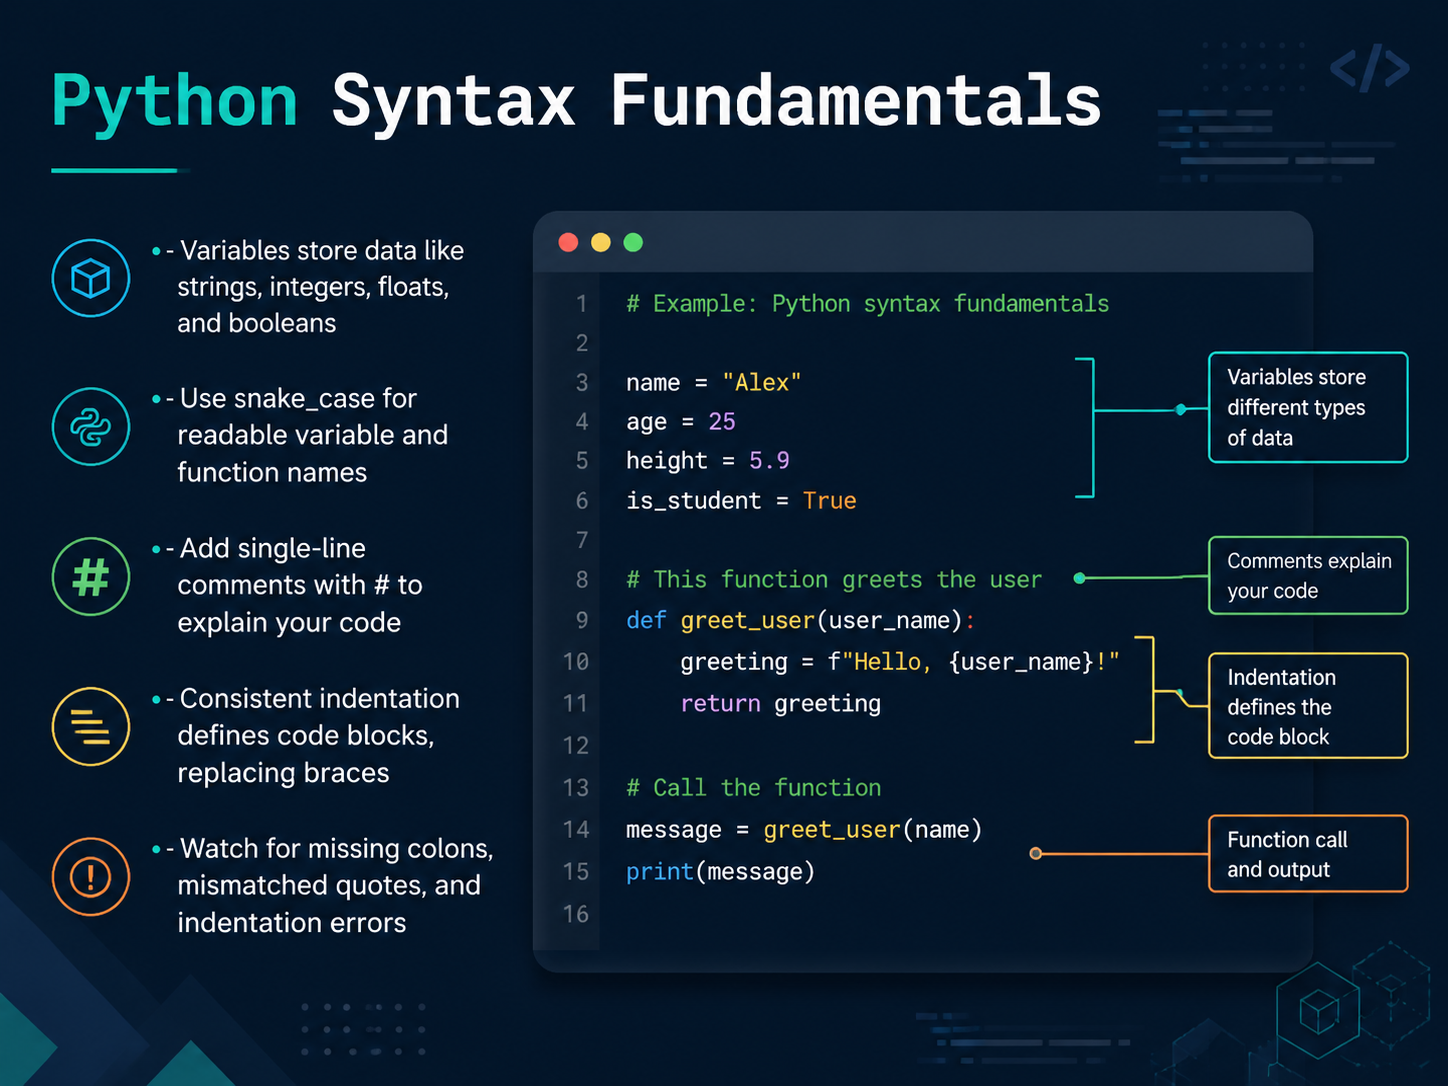The width and height of the screenshot is (1448, 1086).
Task: Click the red window close dot
Action: click(568, 242)
